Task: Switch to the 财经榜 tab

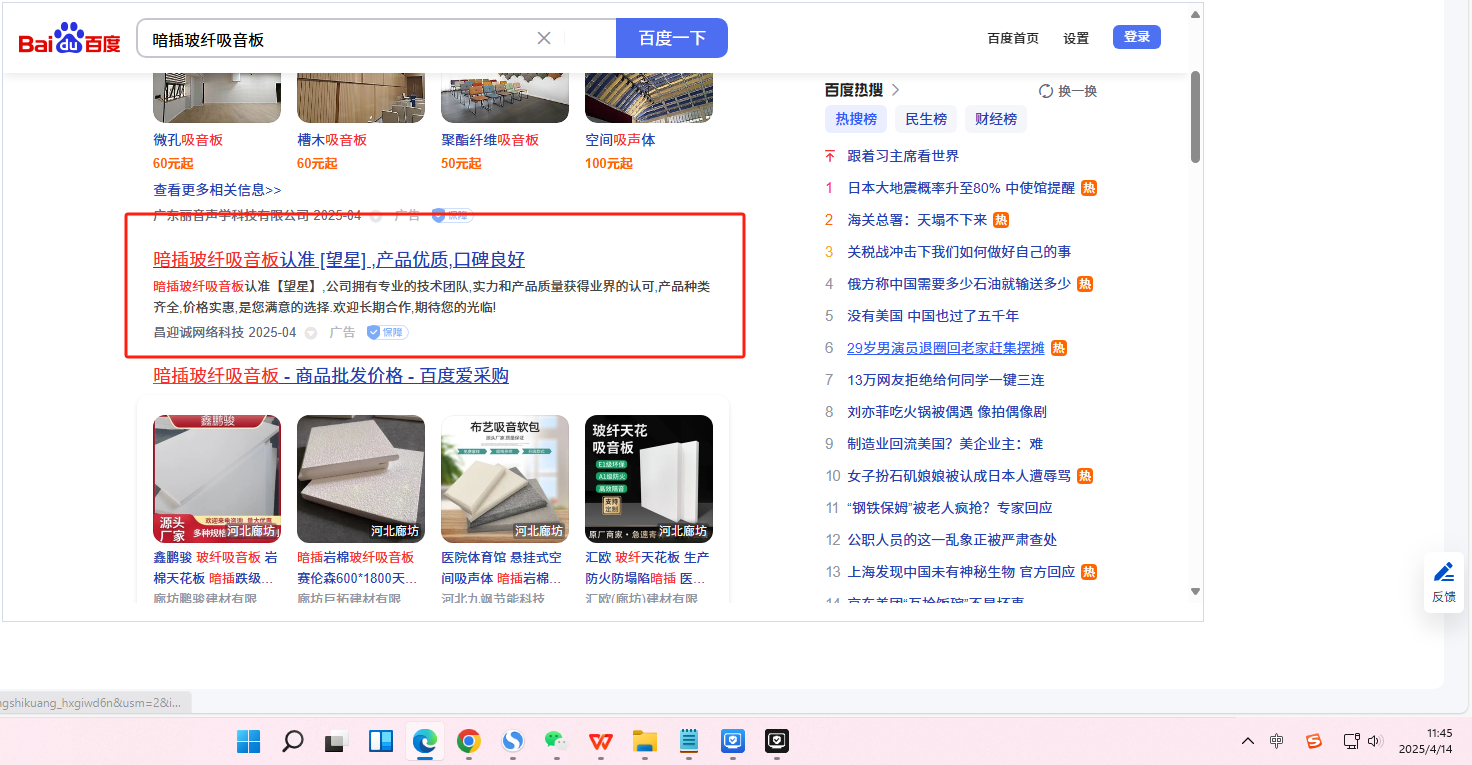Action: coord(996,119)
